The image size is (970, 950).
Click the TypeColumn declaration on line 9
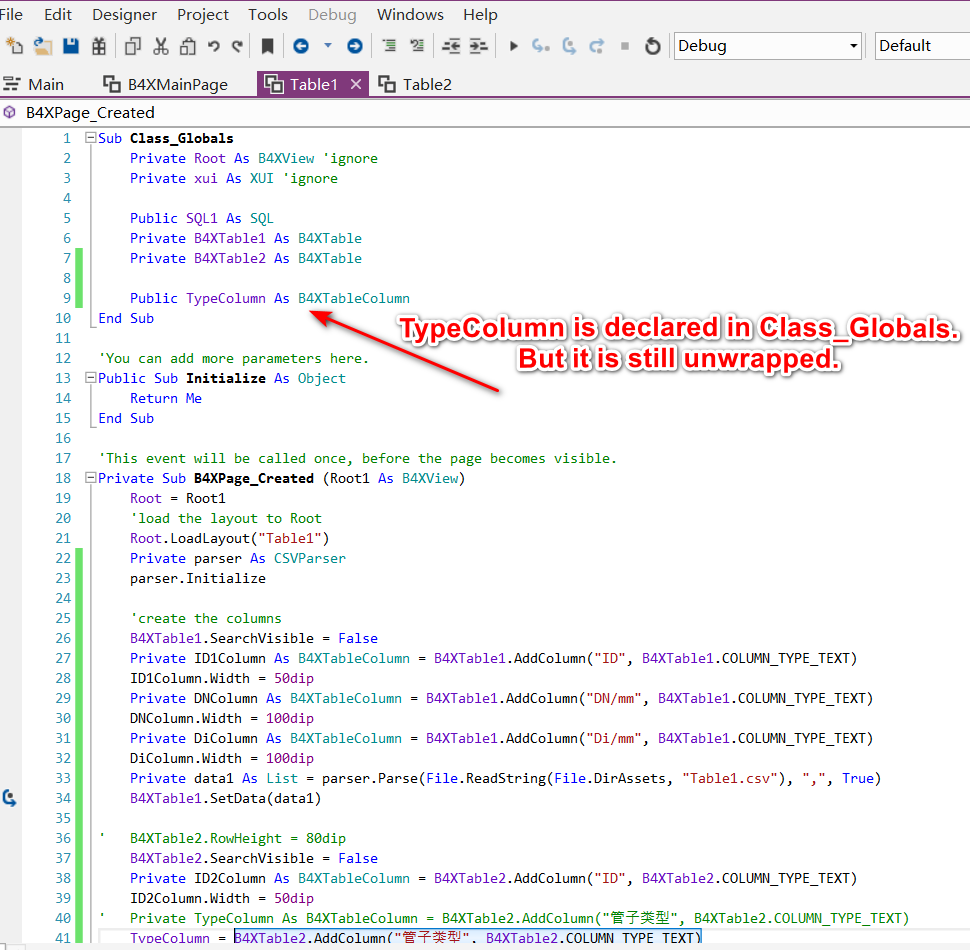225,298
